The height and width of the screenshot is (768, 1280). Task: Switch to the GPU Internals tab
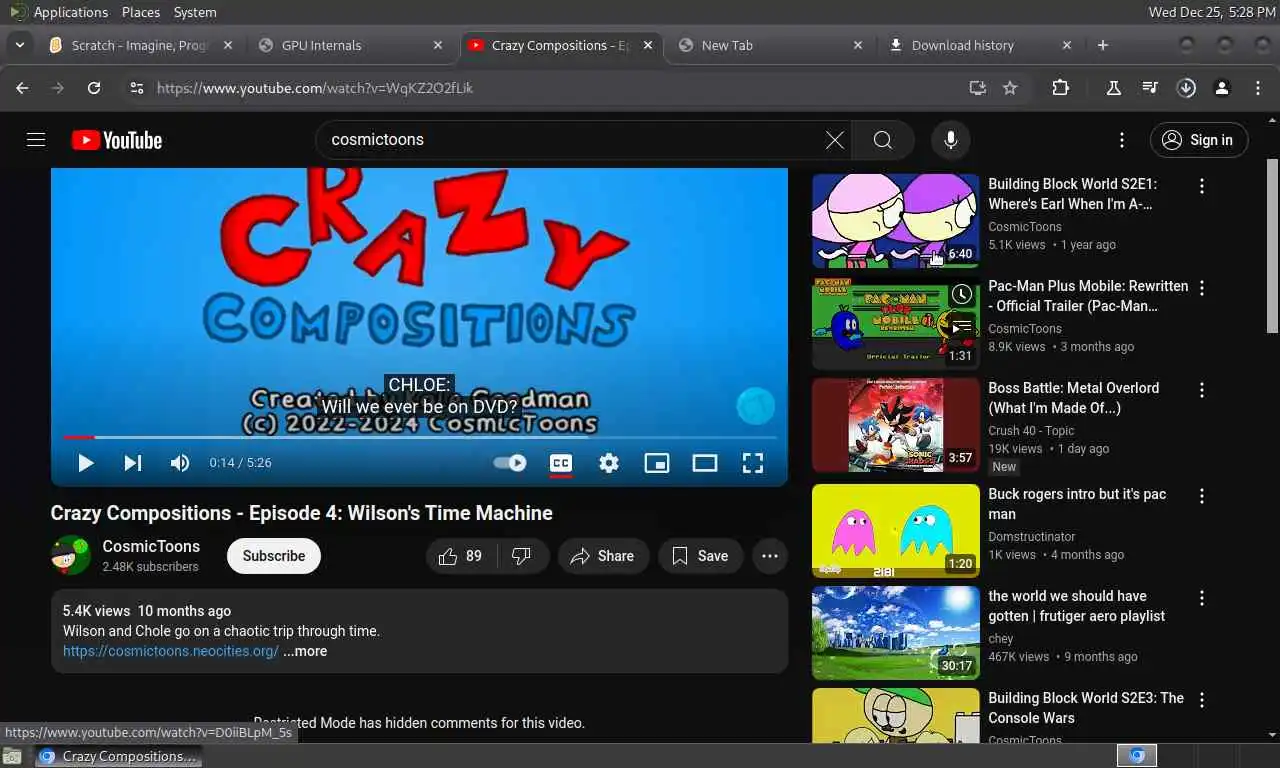(351, 45)
